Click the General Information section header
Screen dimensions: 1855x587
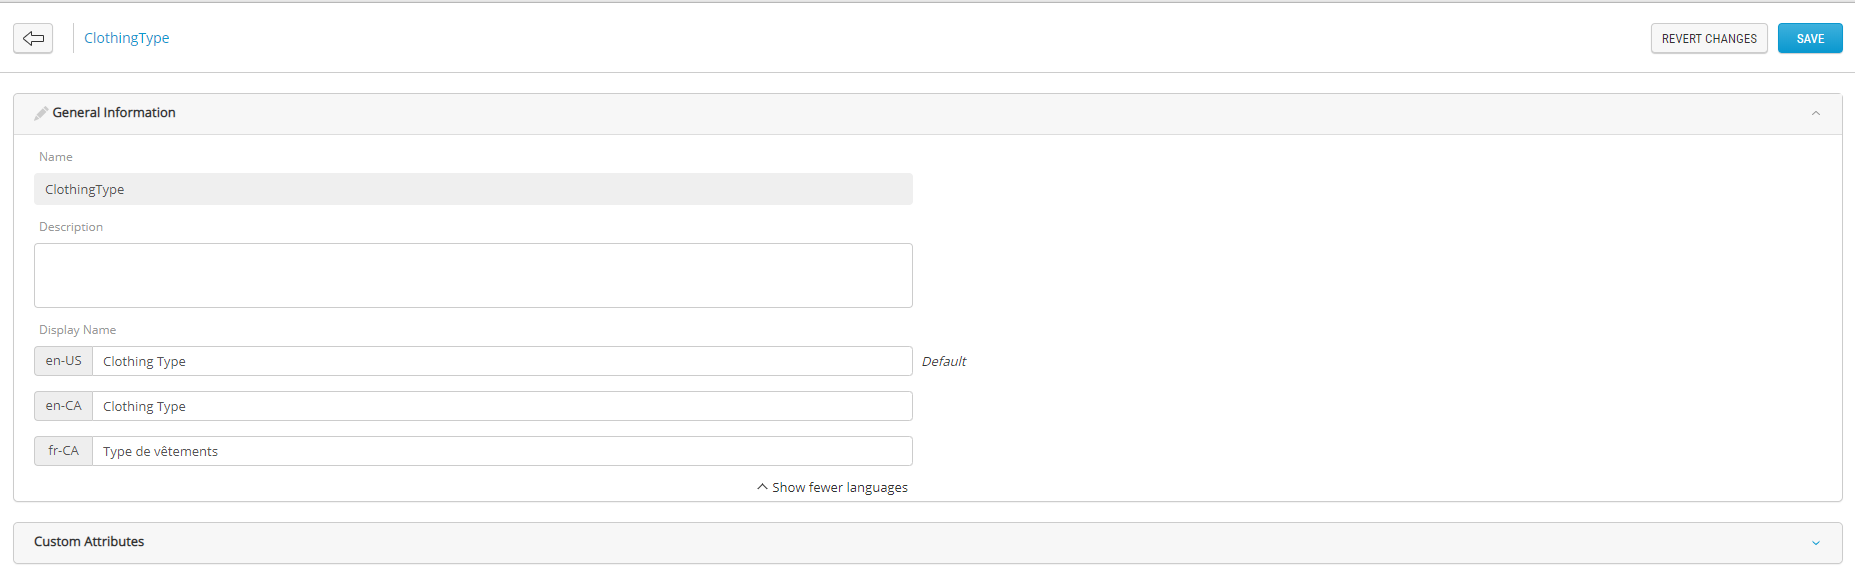tap(117, 112)
